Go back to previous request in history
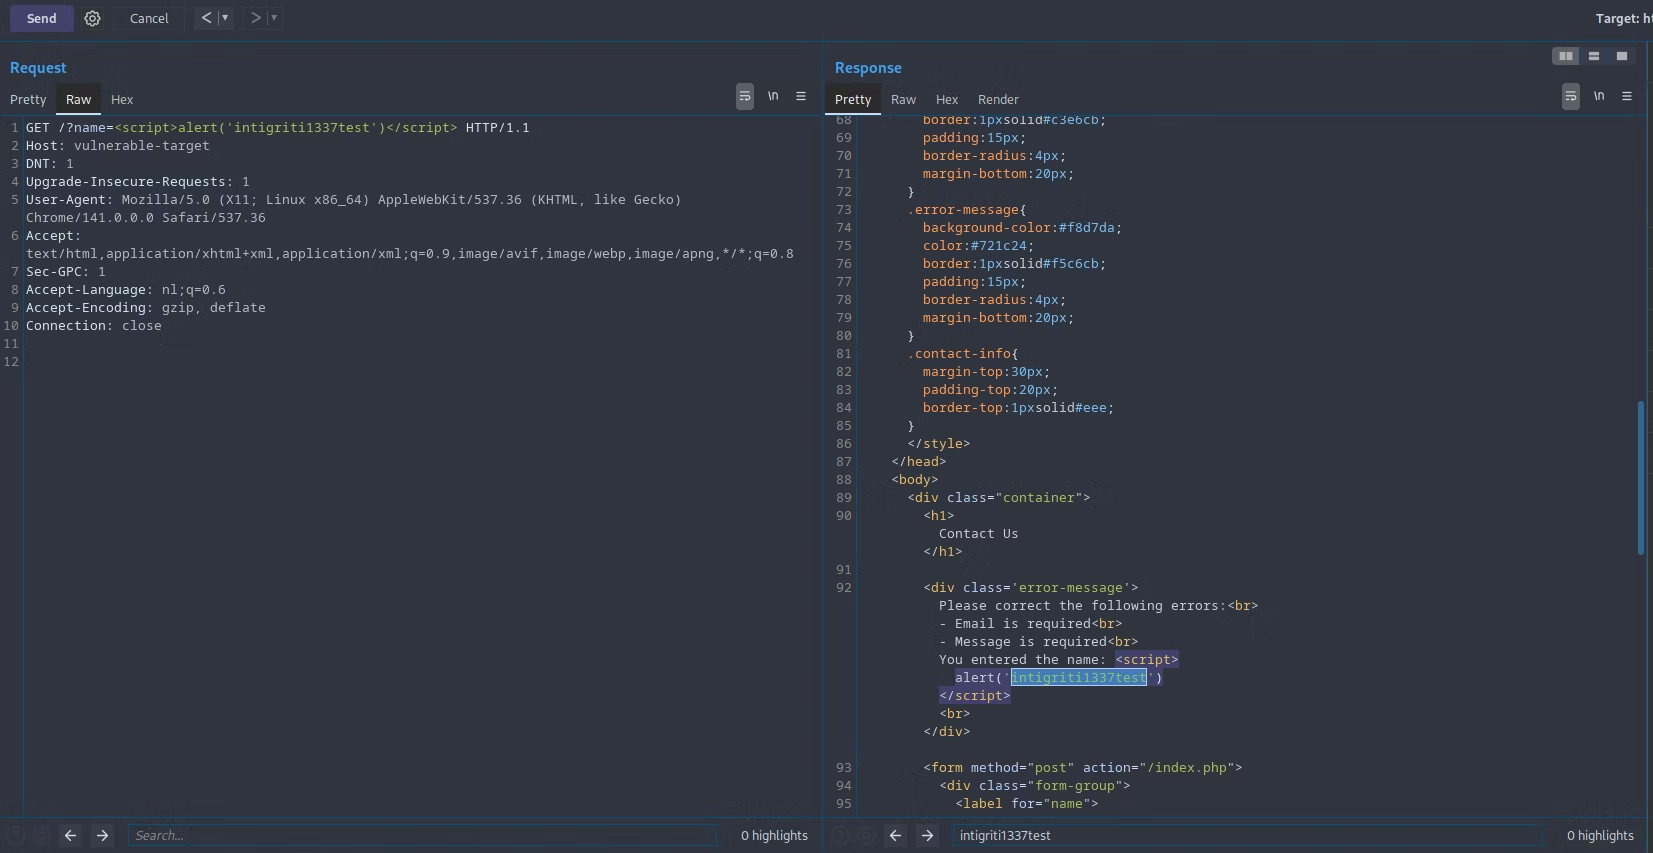The height and width of the screenshot is (853, 1653). click(206, 18)
